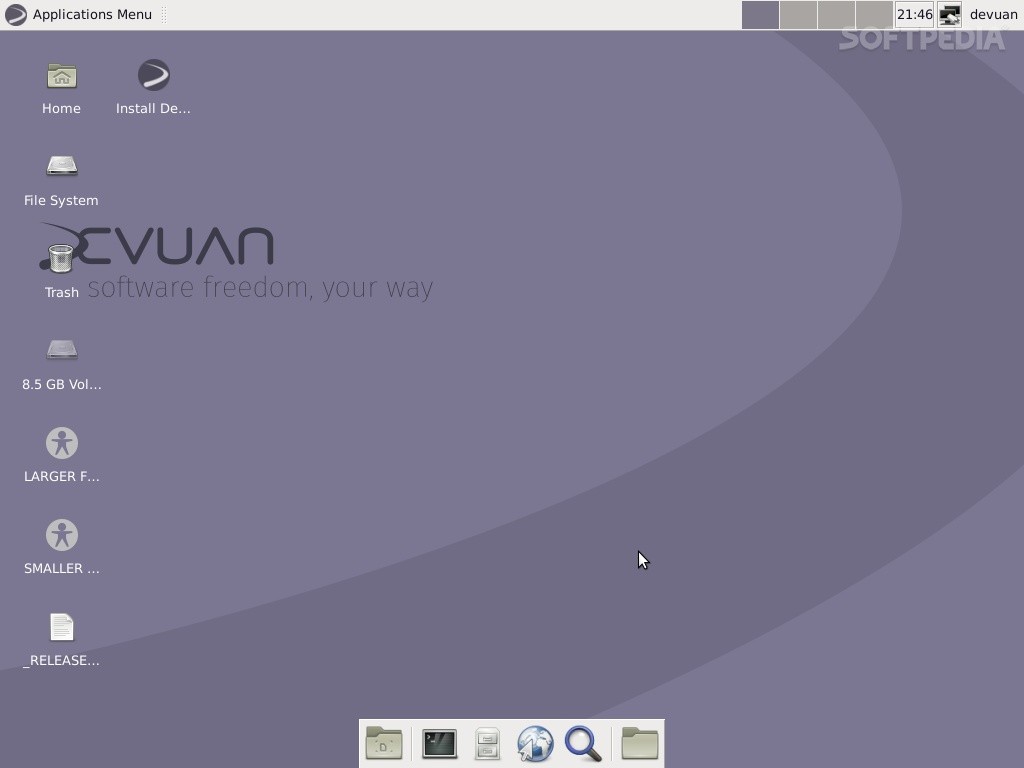The height and width of the screenshot is (768, 1024).
Task: Click the desktop folder icon in dock
Action: (384, 744)
